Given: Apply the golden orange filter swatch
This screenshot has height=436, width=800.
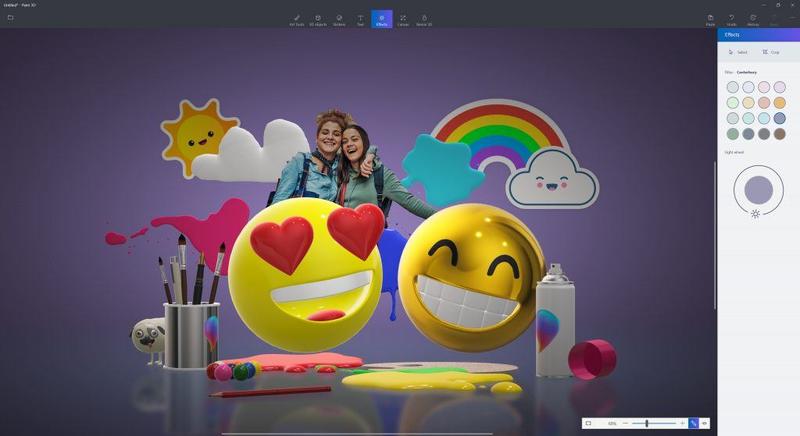Looking at the screenshot, I should (780, 102).
